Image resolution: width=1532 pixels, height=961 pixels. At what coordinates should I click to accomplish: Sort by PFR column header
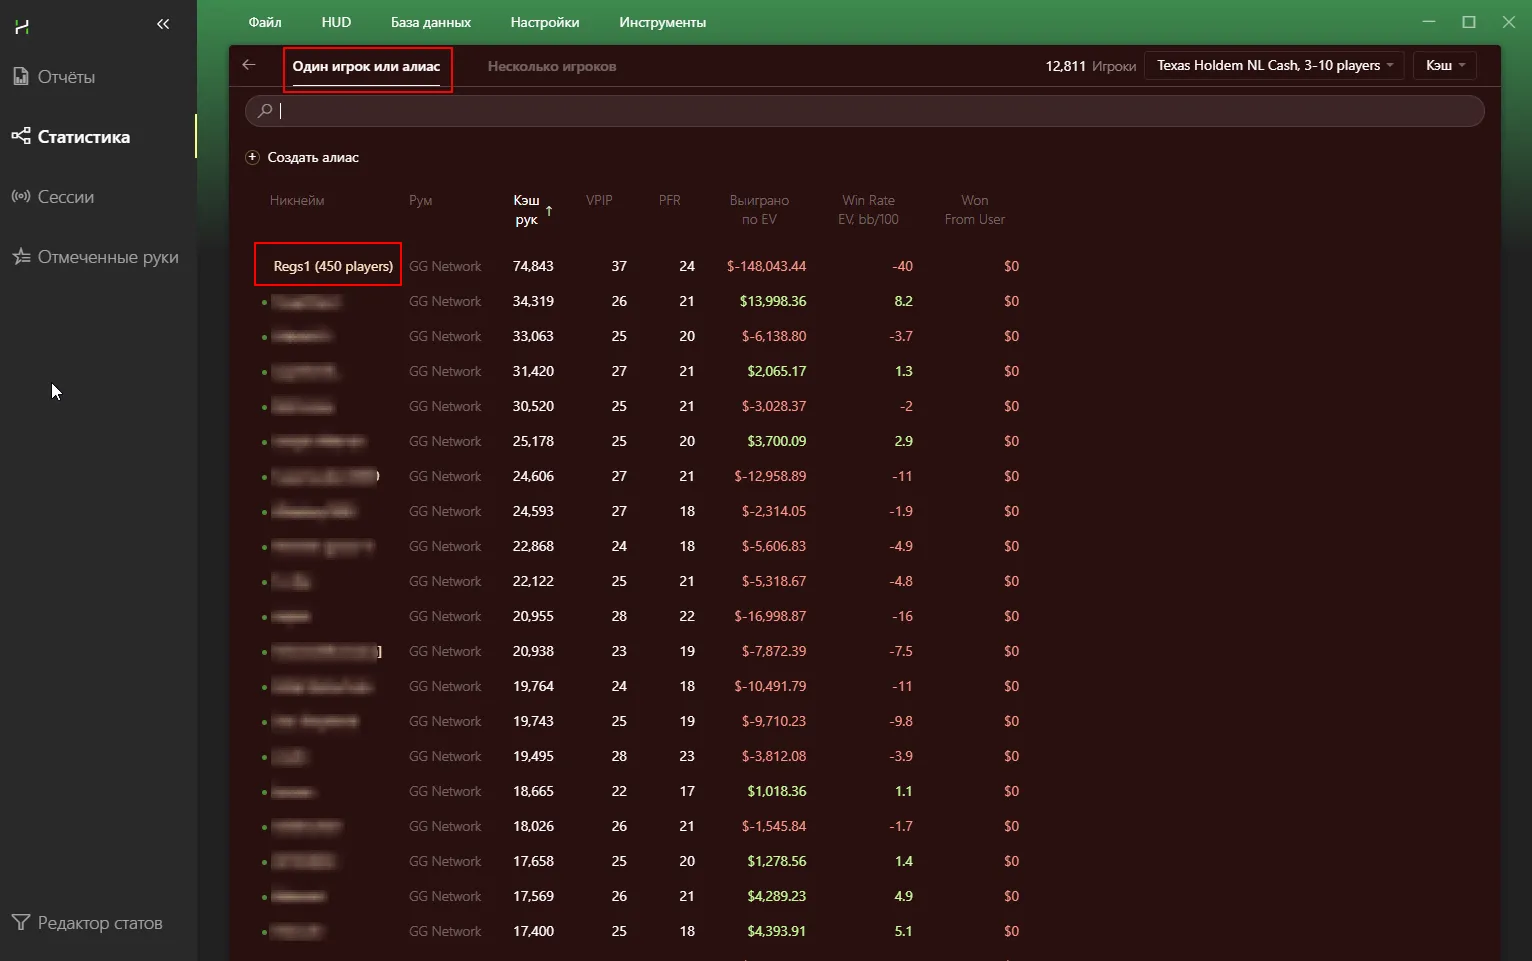tap(670, 200)
